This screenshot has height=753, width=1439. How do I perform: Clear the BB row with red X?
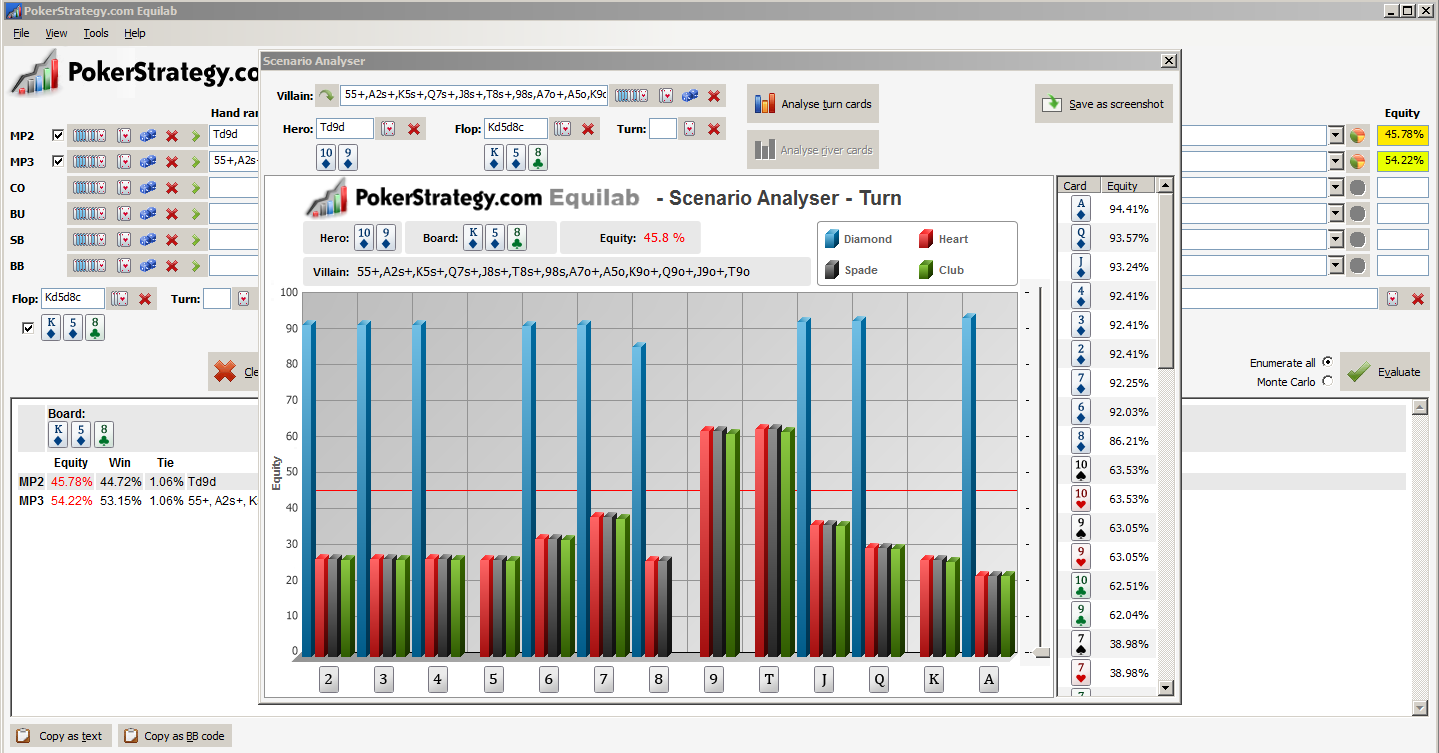[x=172, y=265]
